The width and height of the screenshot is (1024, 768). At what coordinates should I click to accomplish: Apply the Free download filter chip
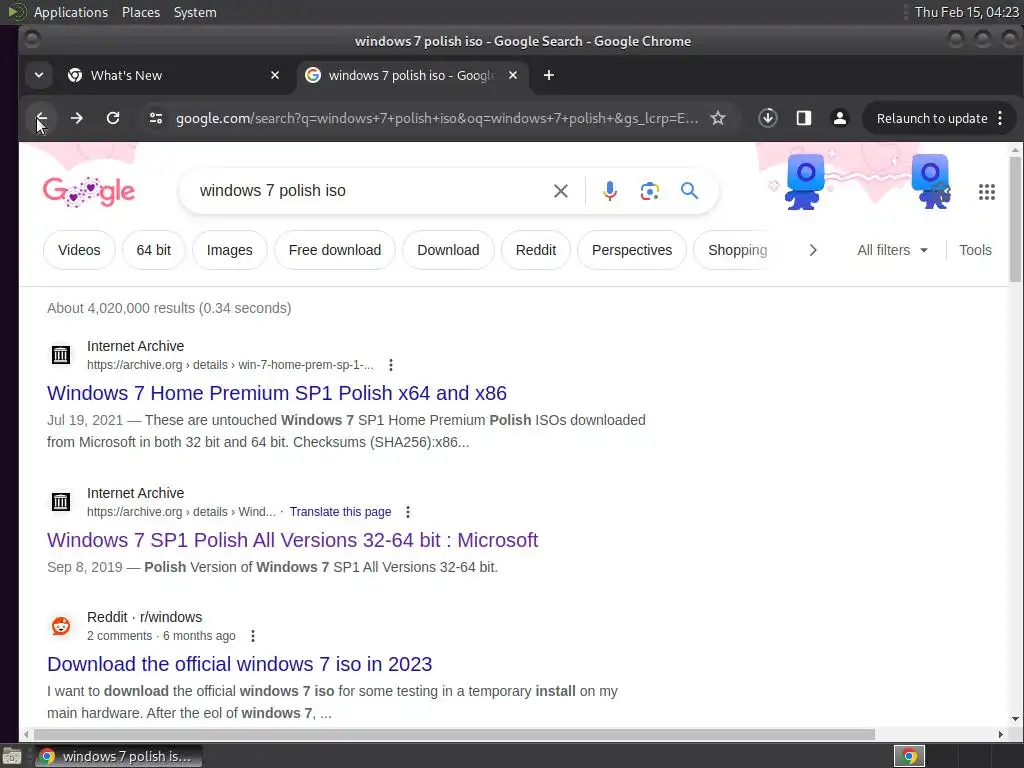click(x=334, y=250)
